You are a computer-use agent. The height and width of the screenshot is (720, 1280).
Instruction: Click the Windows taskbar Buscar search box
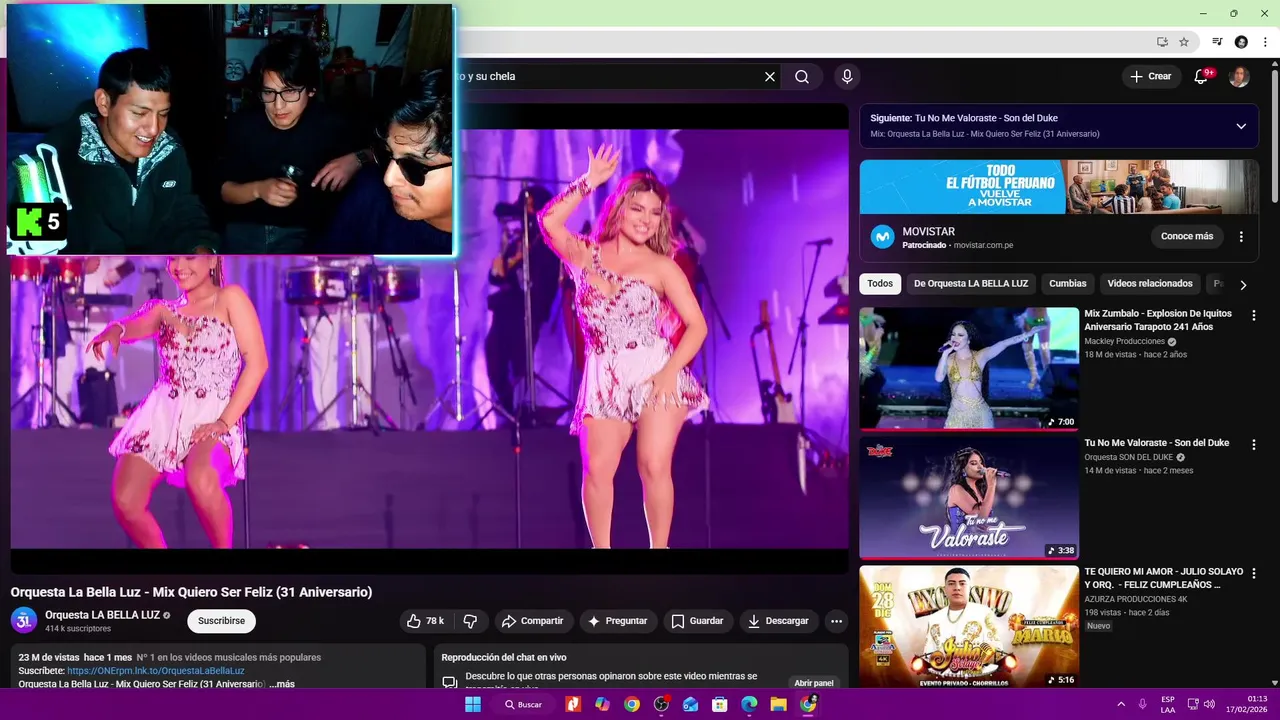523,704
